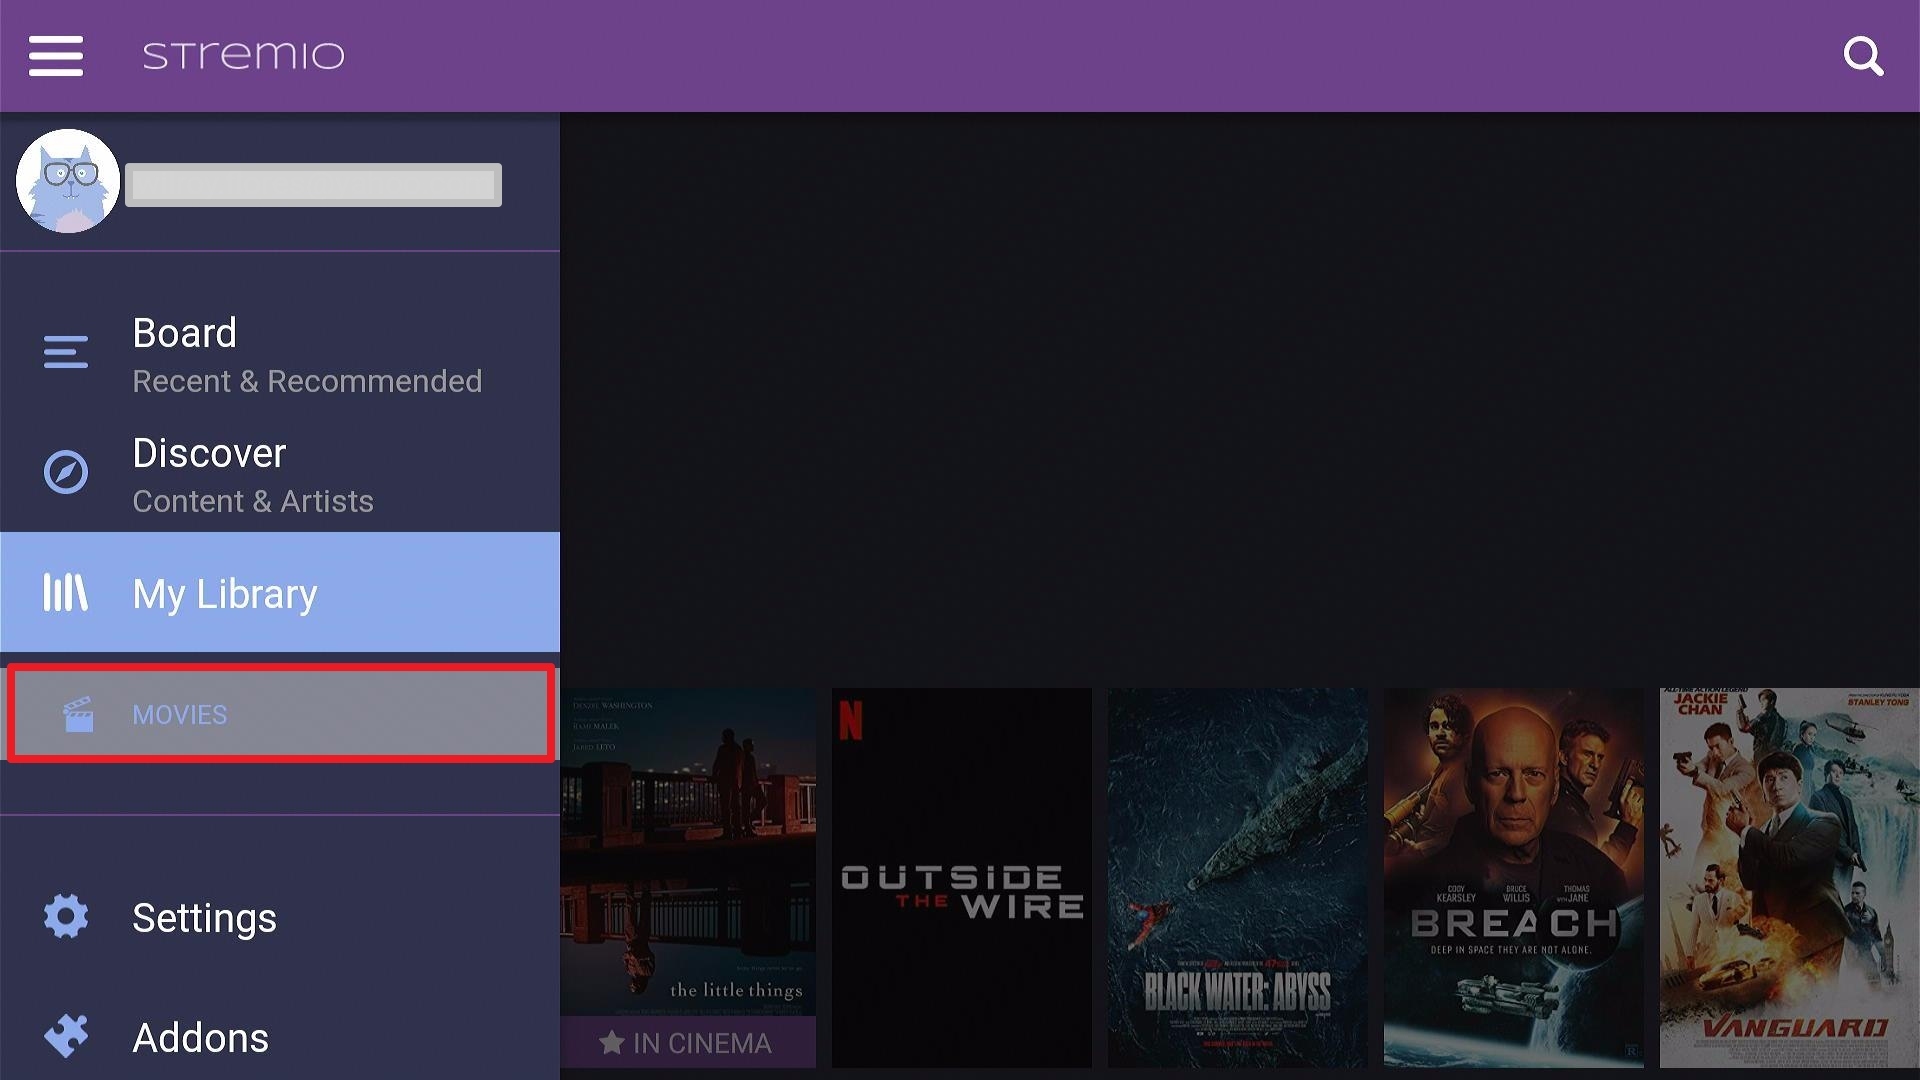Open the Breach movie poster

coord(1514,877)
